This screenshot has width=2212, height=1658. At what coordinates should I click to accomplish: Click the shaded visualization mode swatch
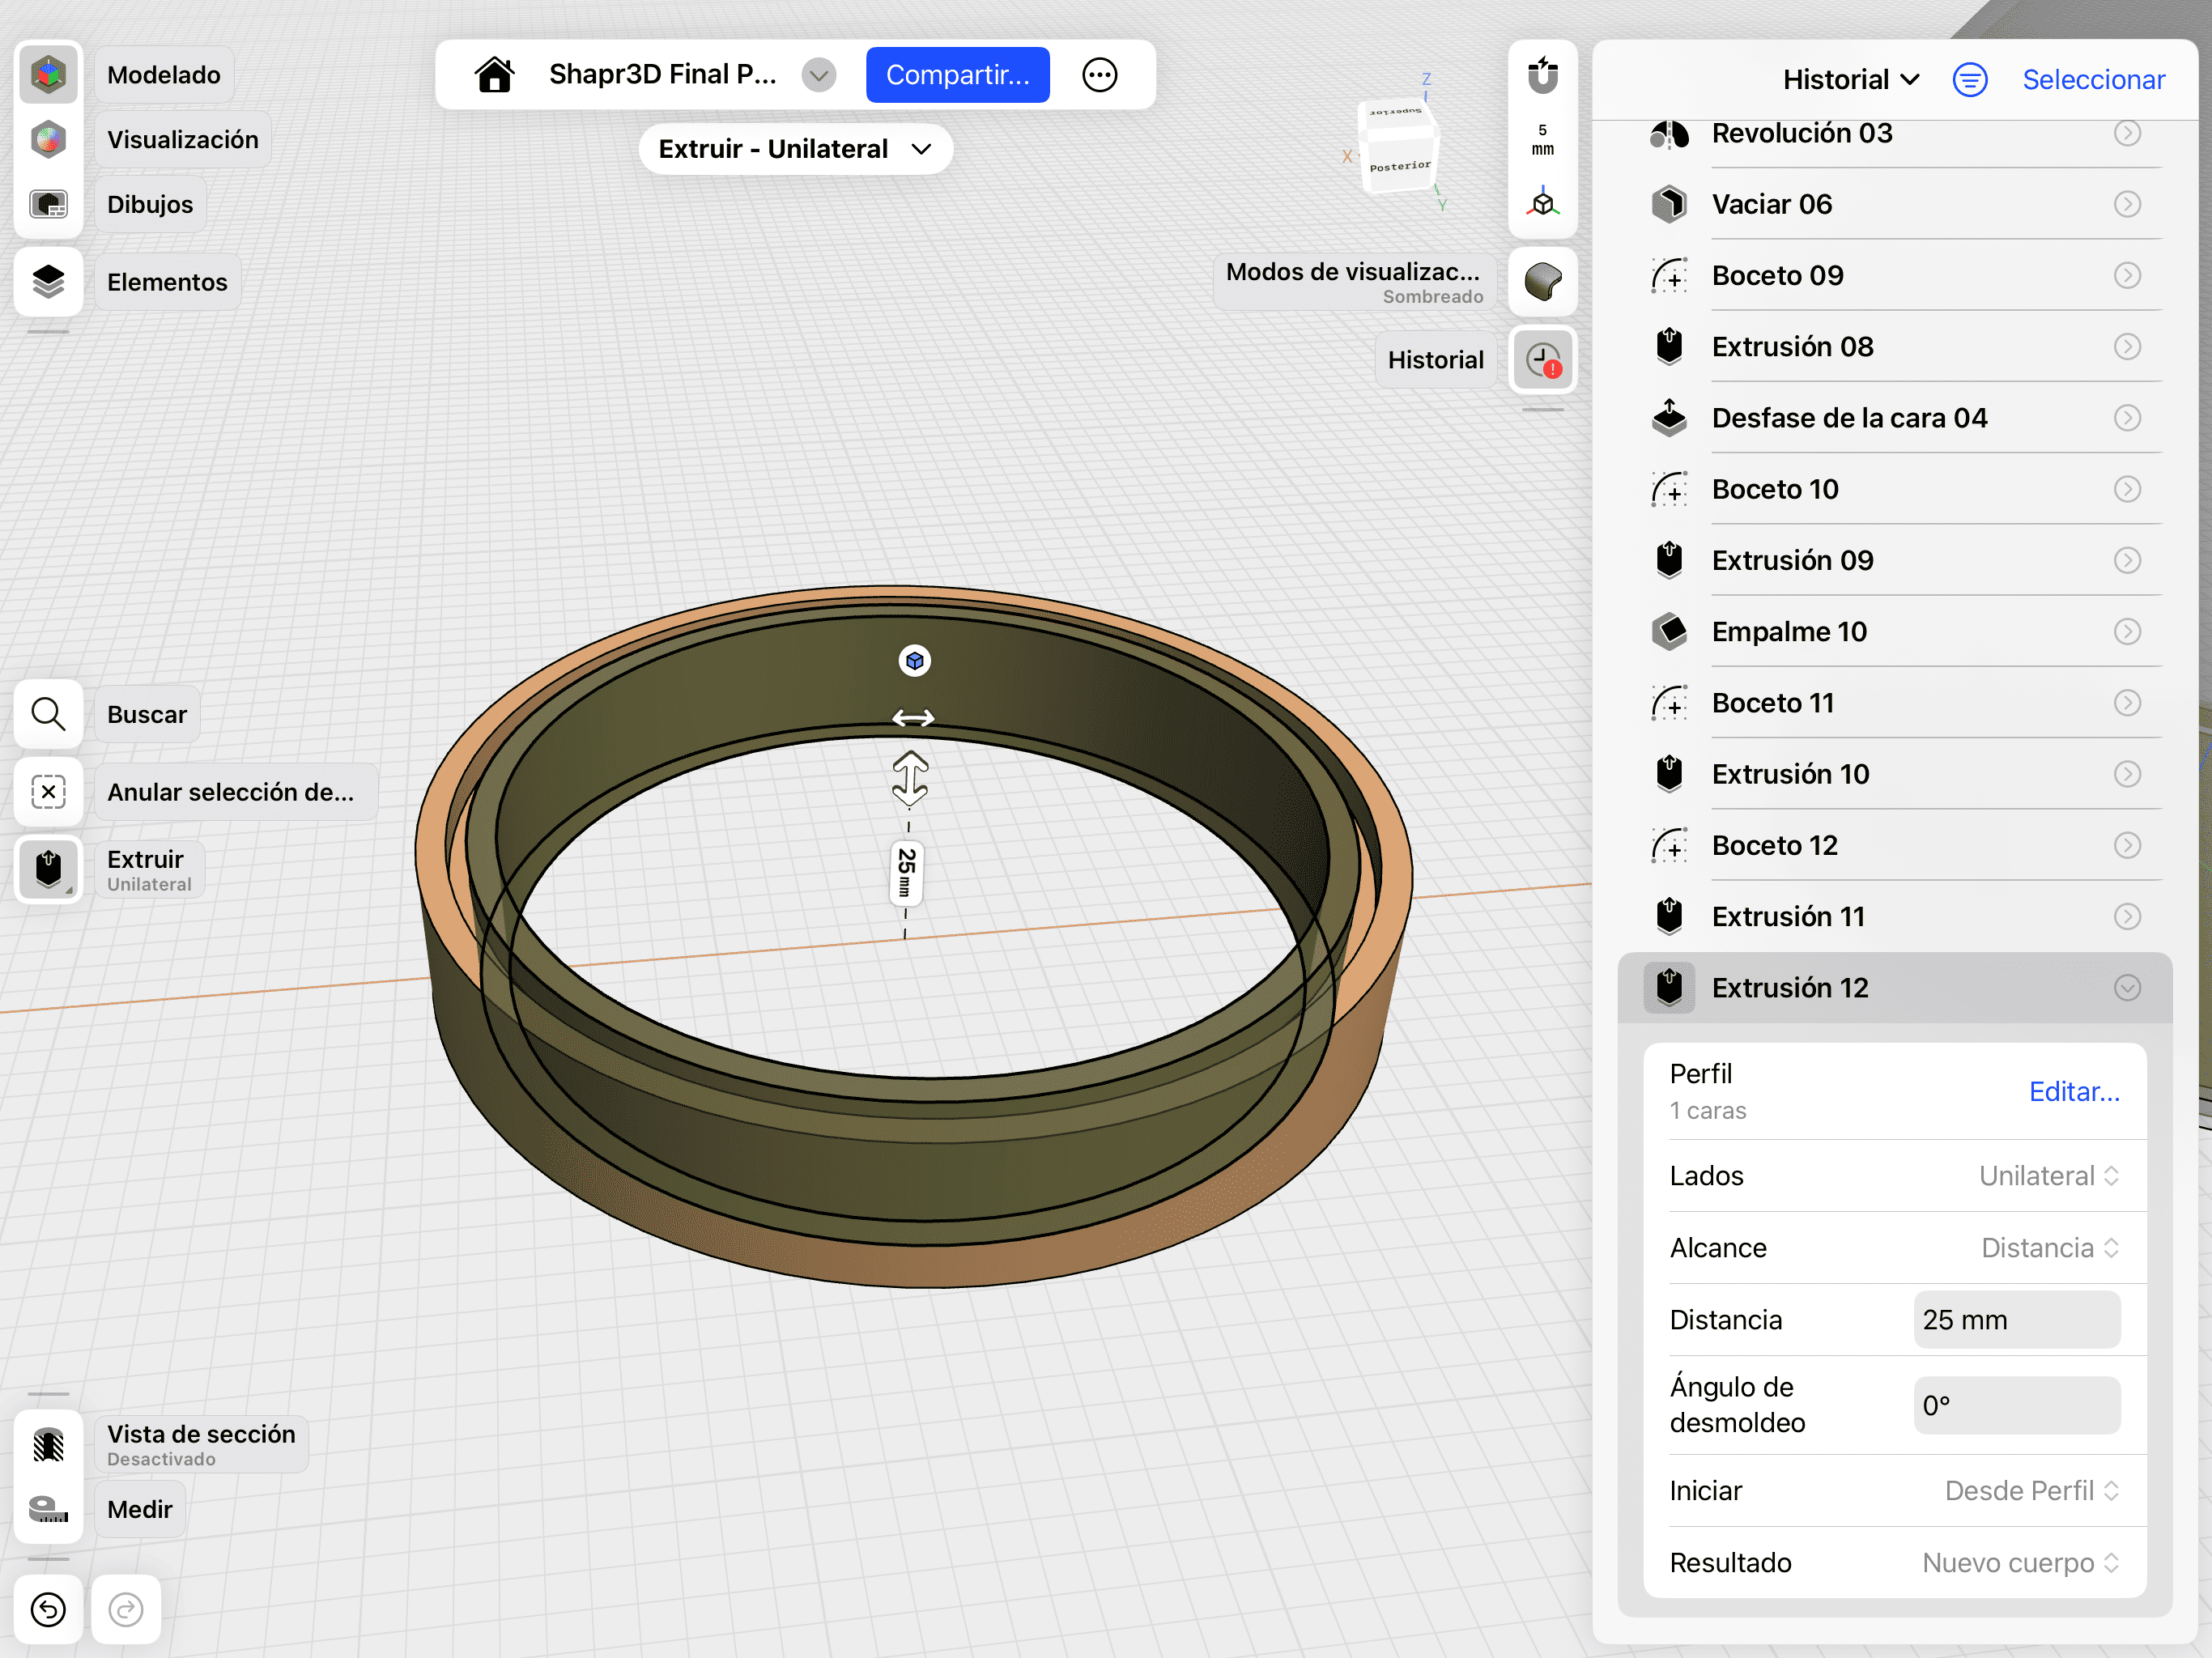coord(1542,282)
